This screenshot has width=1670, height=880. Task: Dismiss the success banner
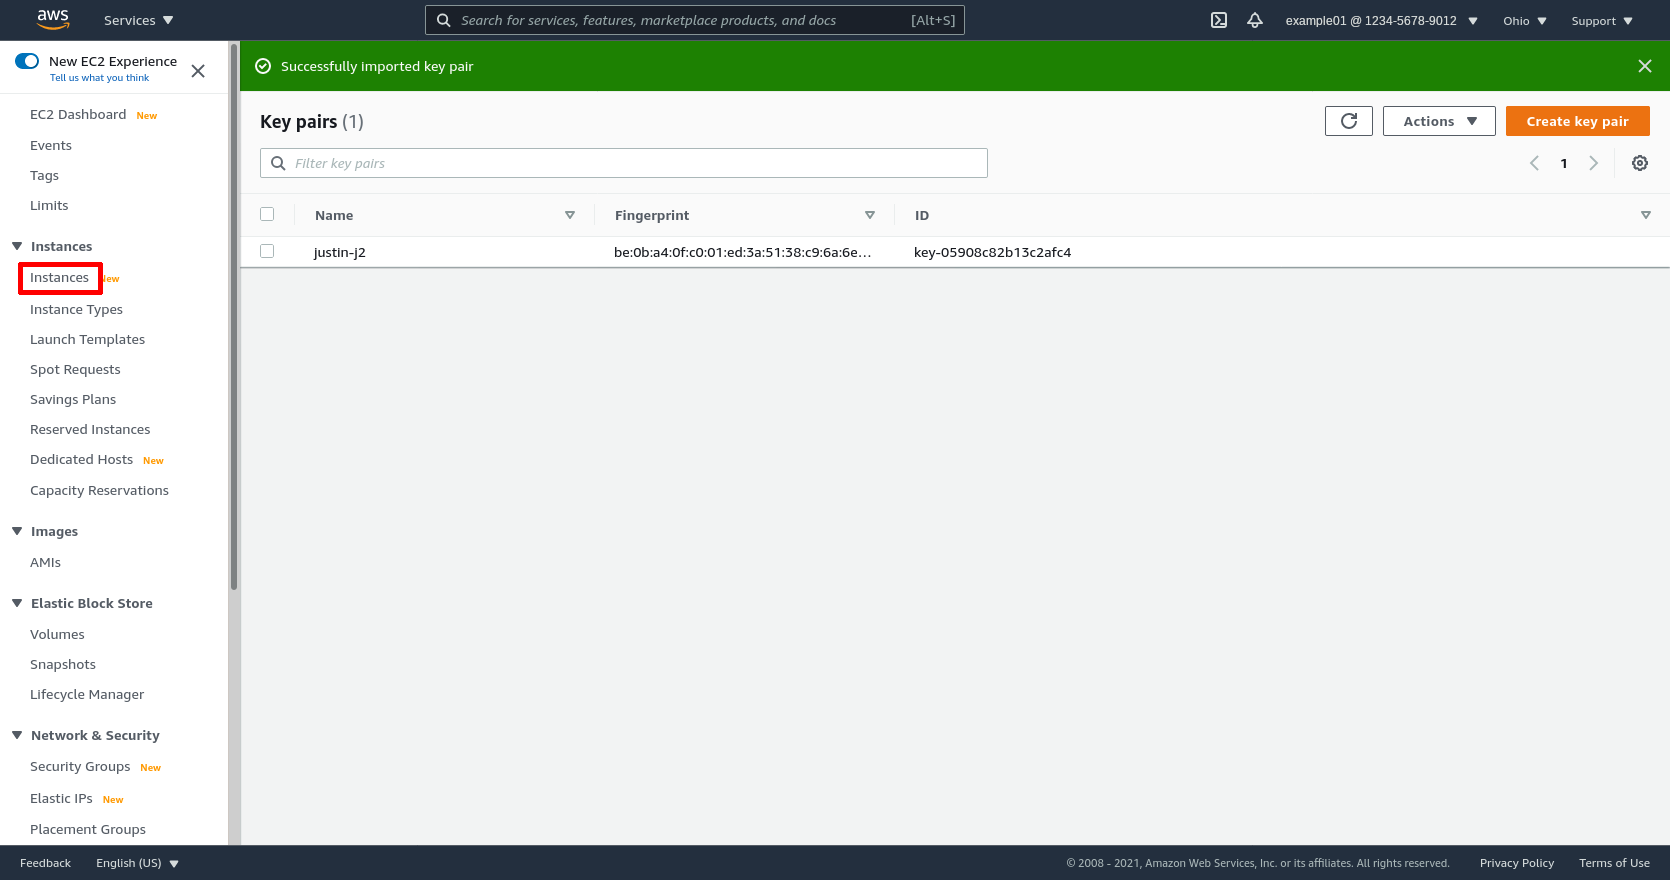(x=1645, y=66)
